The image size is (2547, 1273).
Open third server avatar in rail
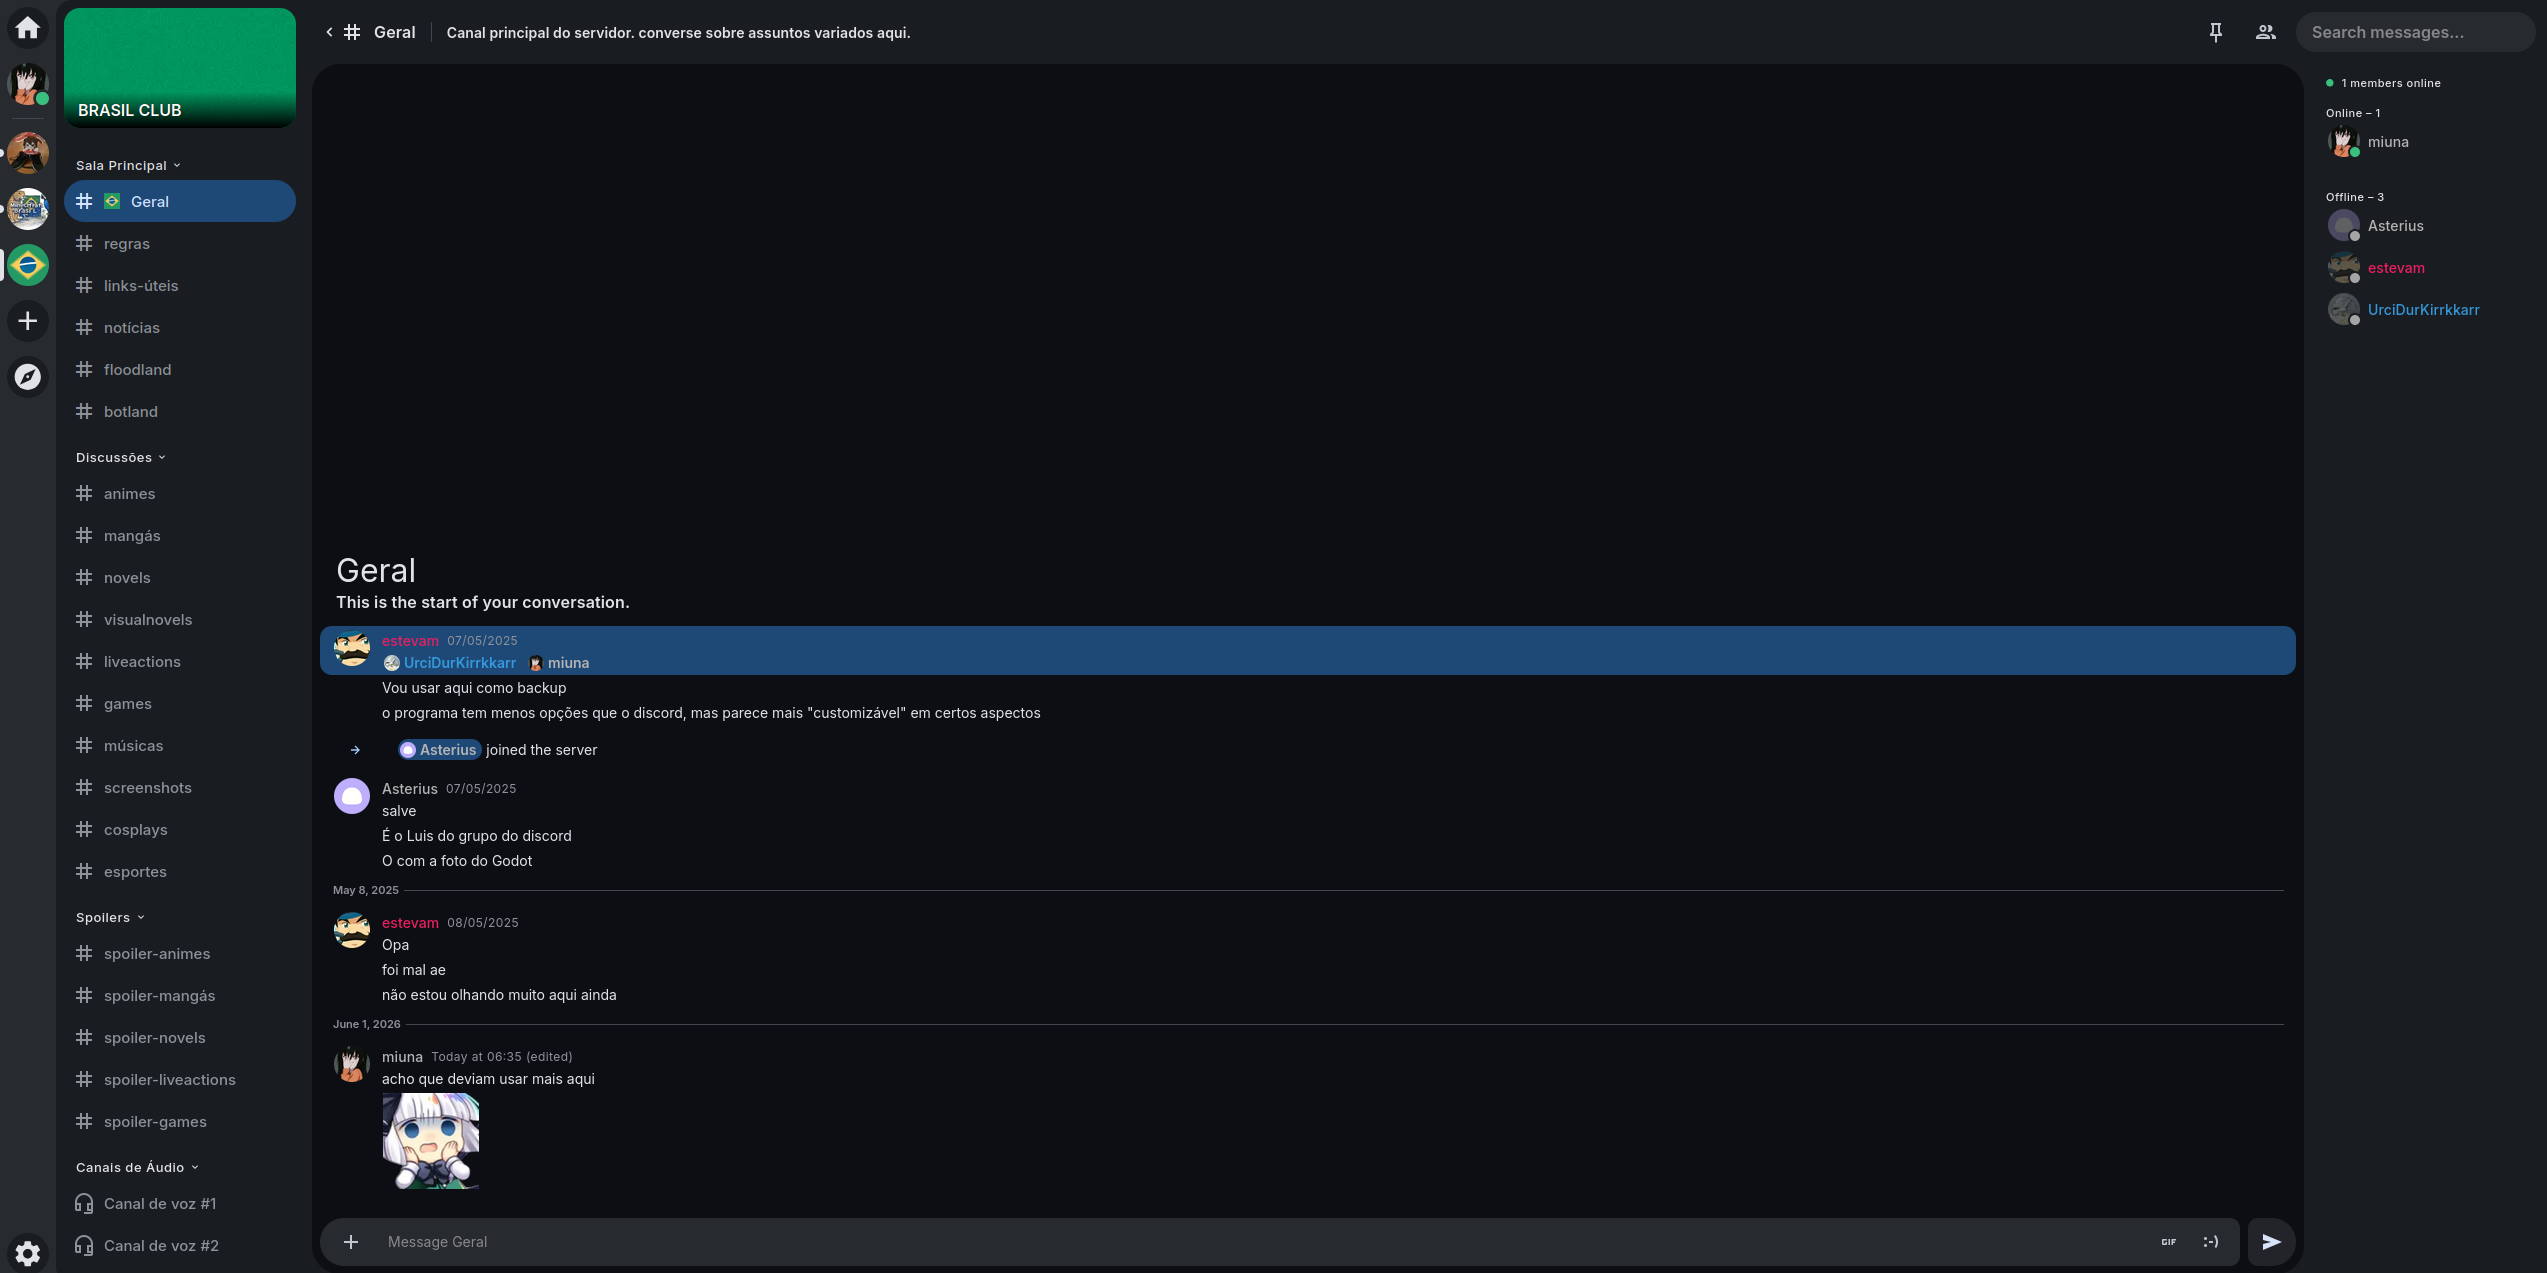click(28, 209)
